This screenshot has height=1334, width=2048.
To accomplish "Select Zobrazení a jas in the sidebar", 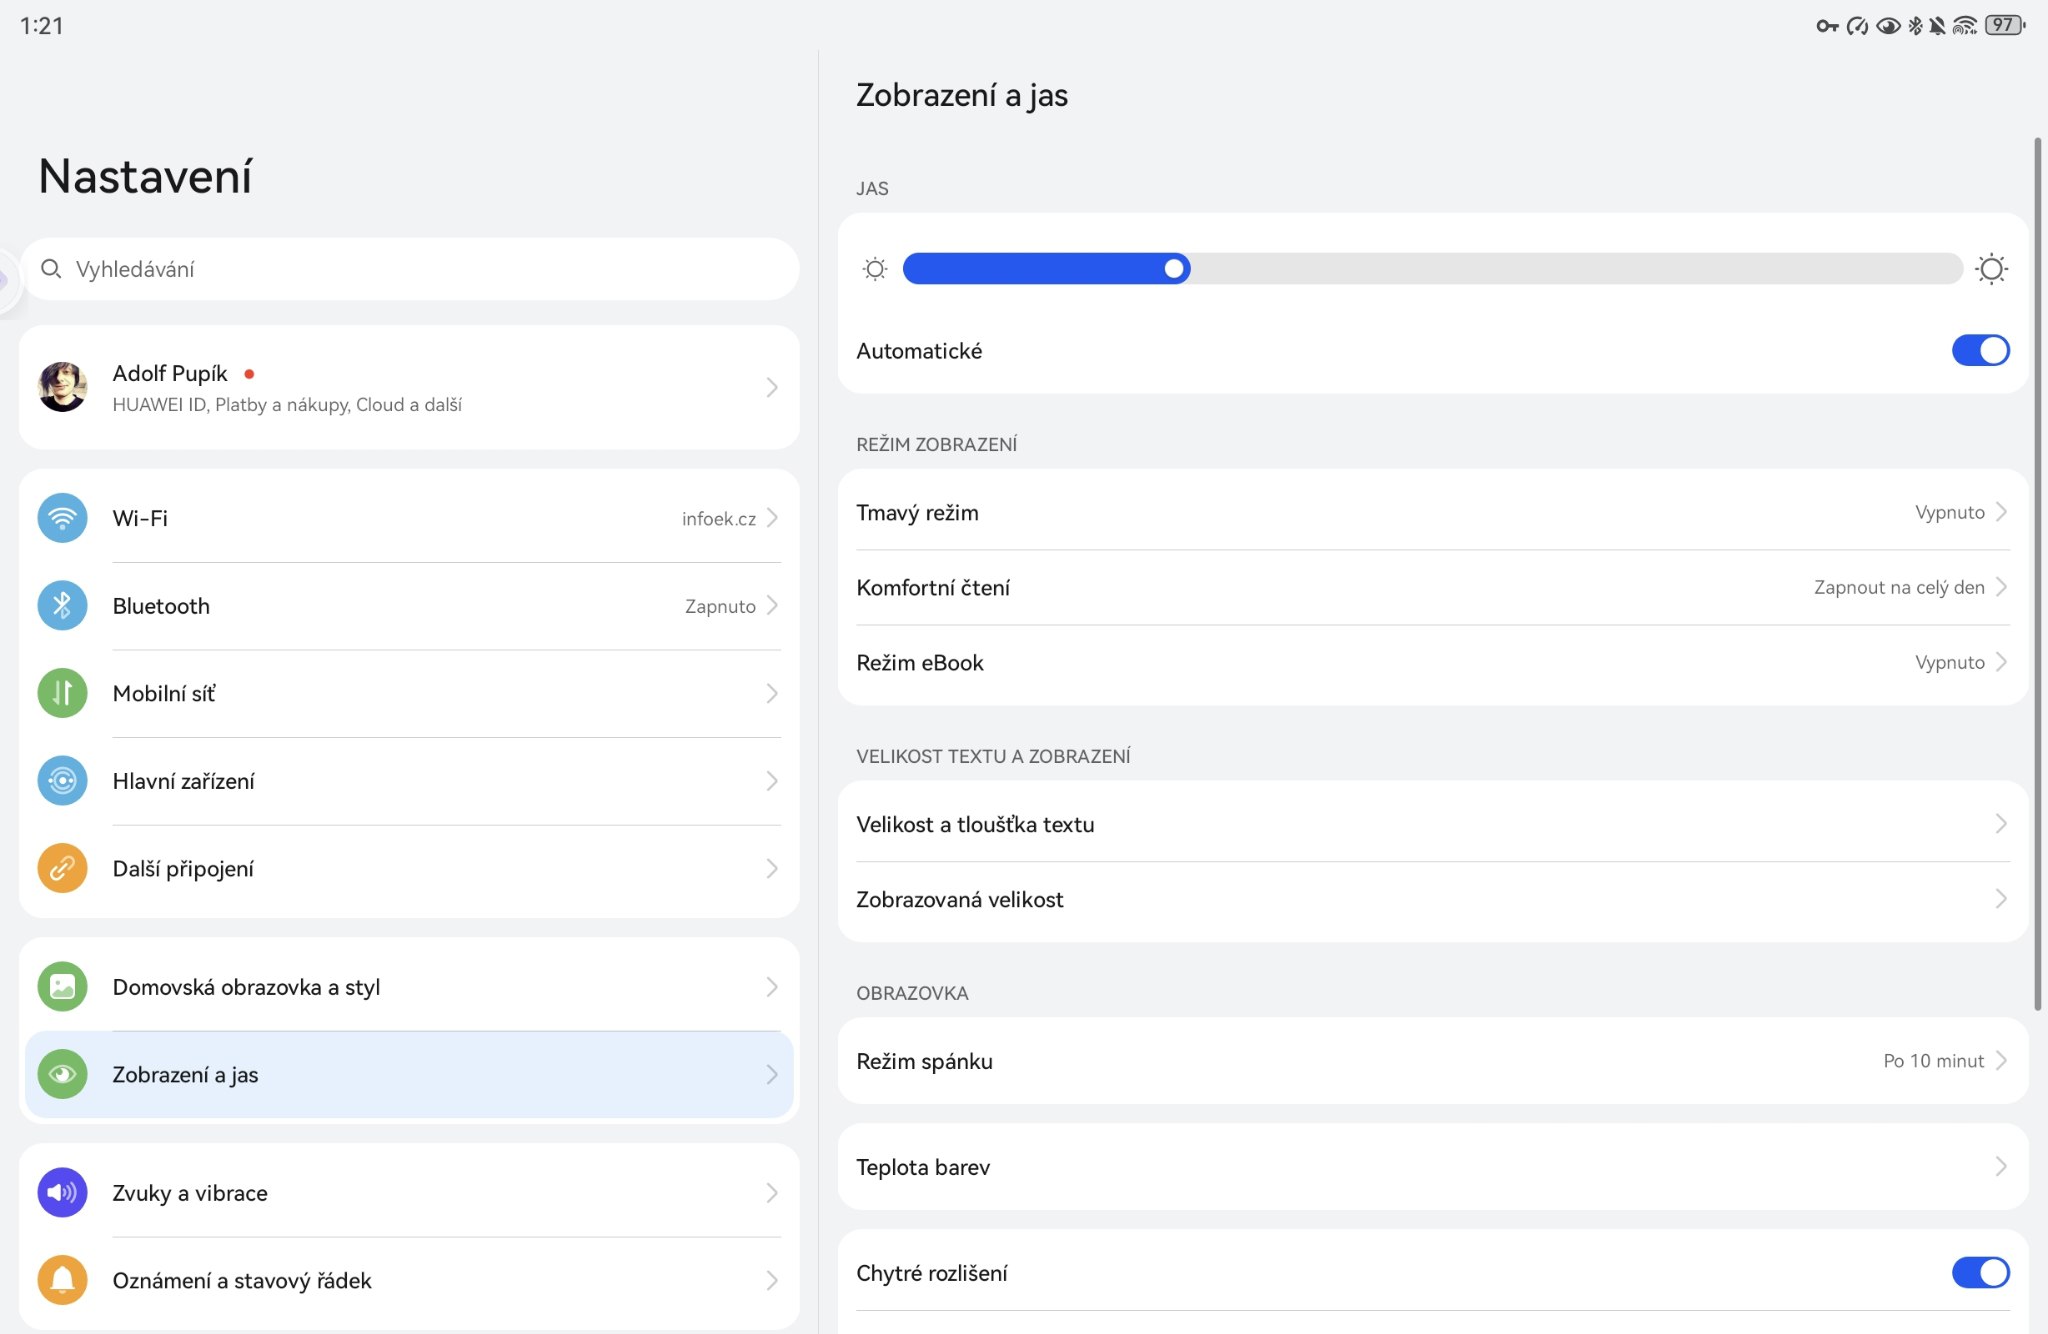I will 408,1075.
